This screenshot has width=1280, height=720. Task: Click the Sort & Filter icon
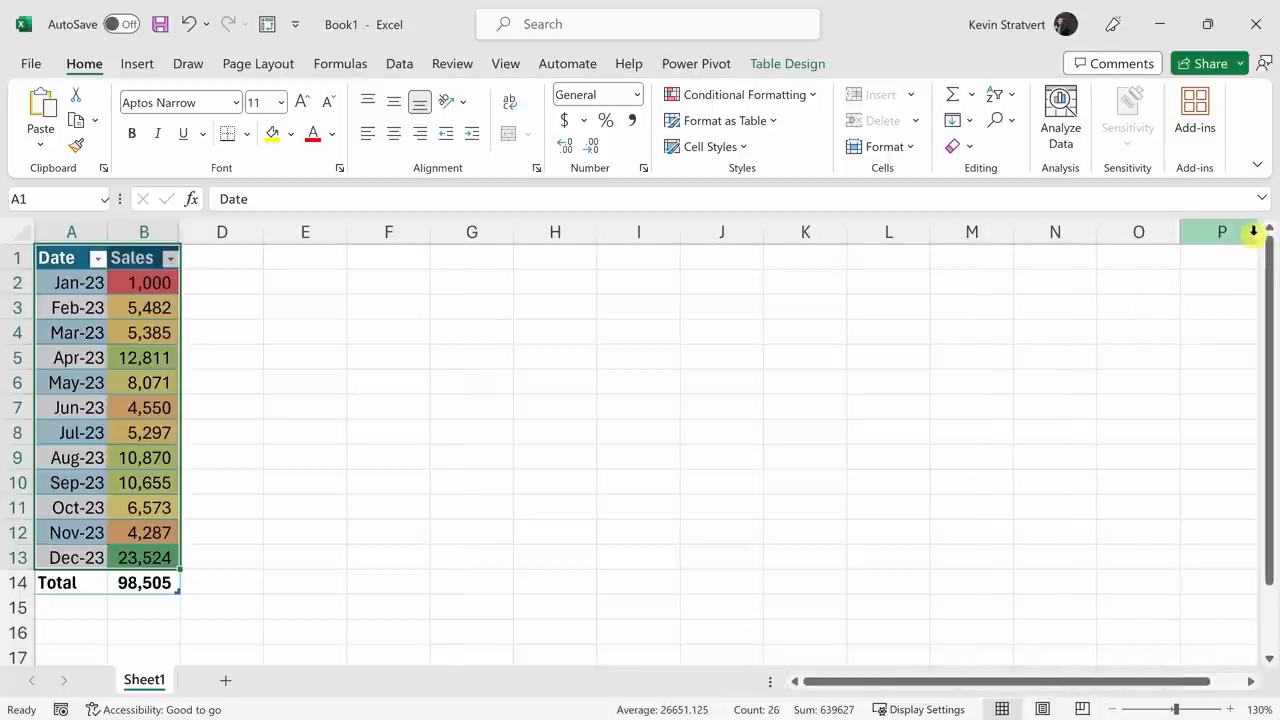point(994,94)
